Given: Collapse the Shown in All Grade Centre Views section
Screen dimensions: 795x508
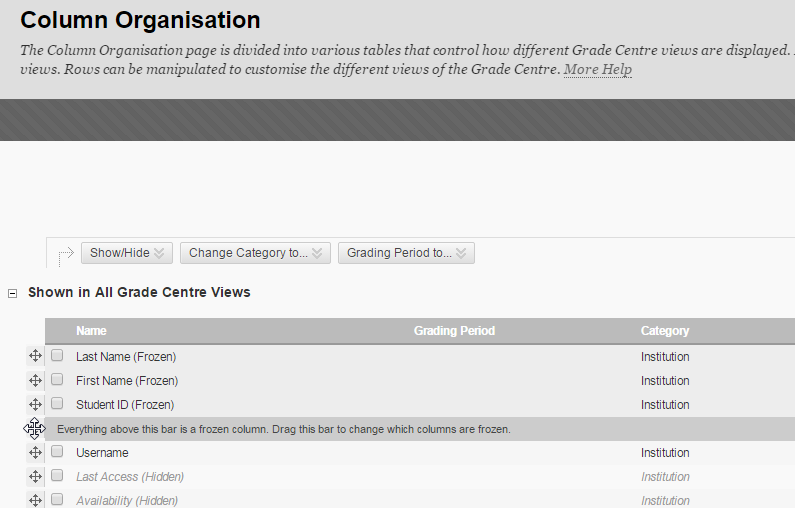Looking at the screenshot, I should click(12, 293).
